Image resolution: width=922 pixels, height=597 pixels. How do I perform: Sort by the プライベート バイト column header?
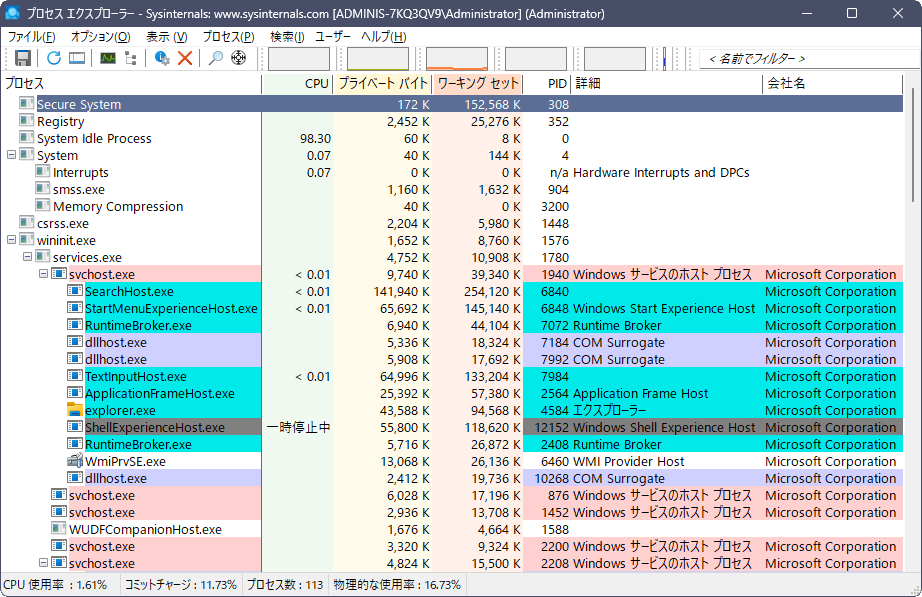[x=383, y=84]
